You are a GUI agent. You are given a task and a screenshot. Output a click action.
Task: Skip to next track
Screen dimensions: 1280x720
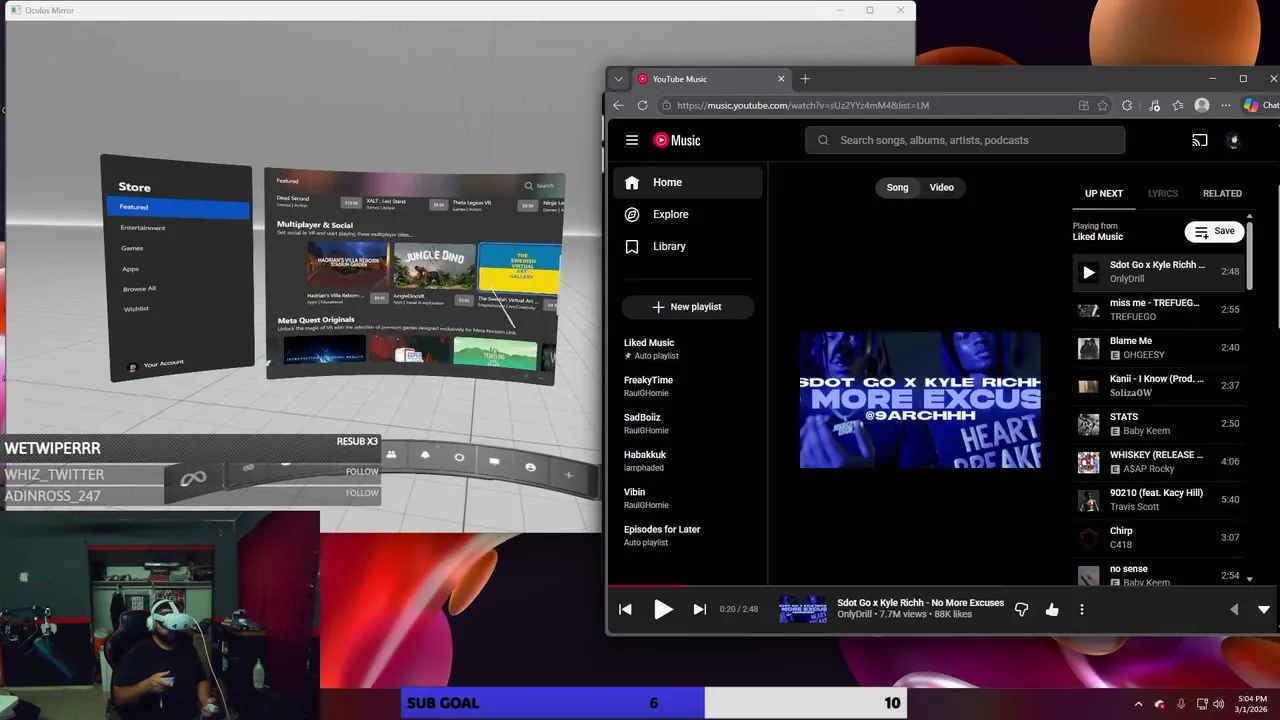[700, 609]
